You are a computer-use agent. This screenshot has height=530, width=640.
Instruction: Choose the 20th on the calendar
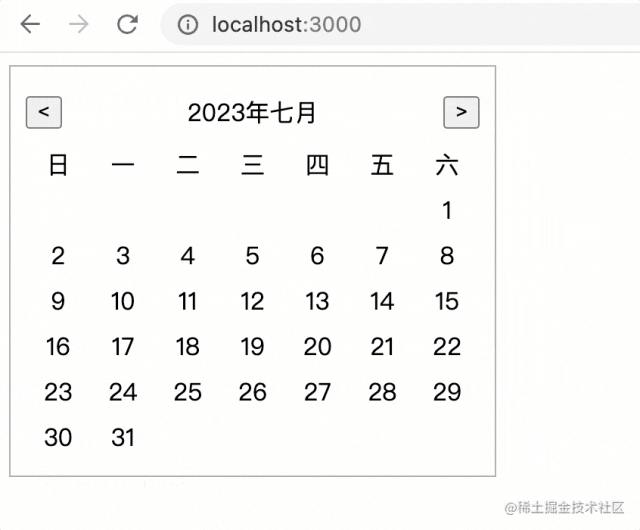tap(317, 347)
